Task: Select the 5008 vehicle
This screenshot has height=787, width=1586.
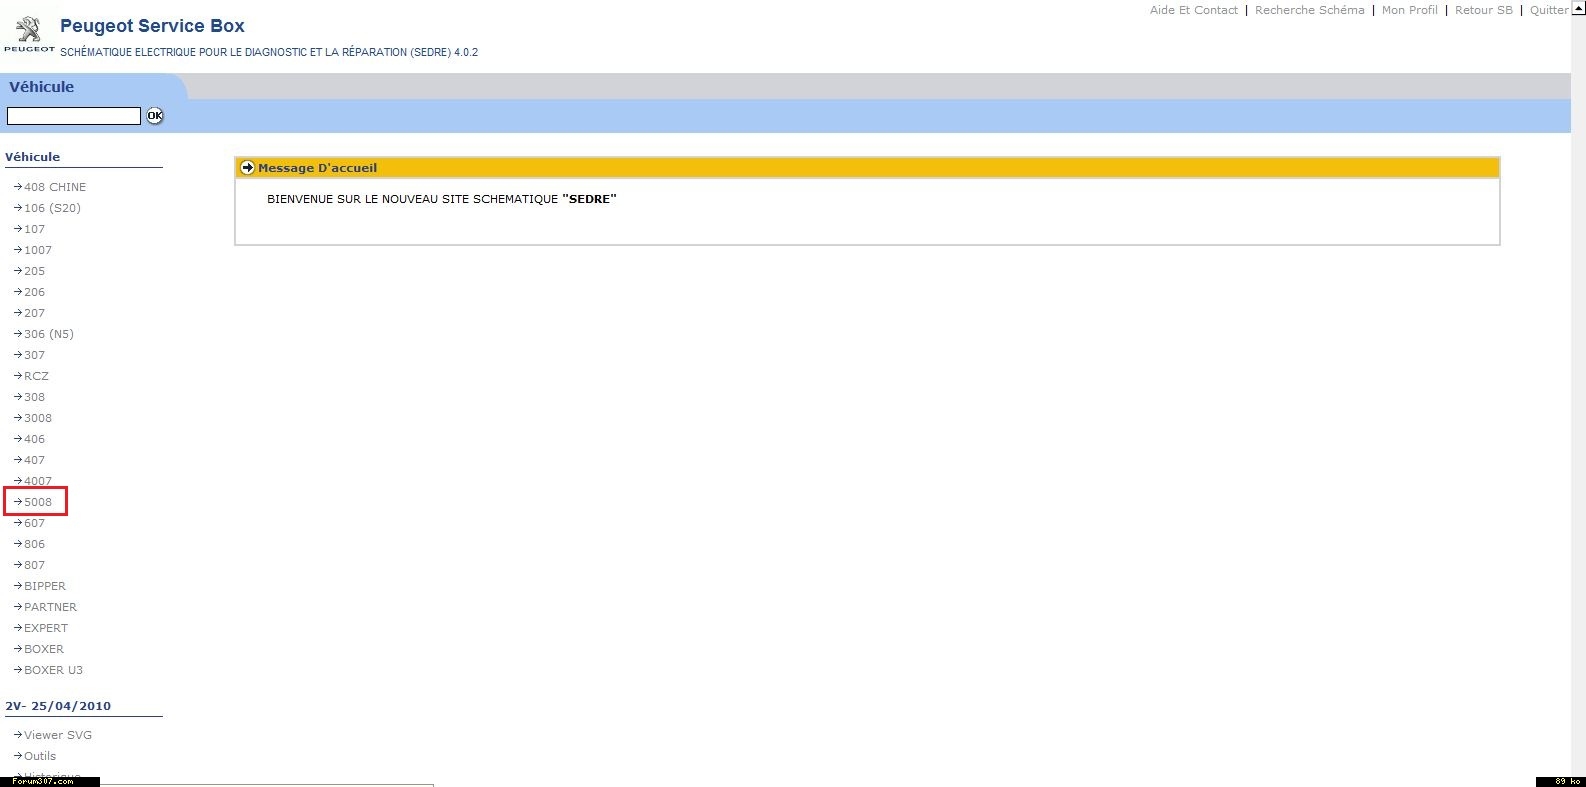Action: click(38, 502)
